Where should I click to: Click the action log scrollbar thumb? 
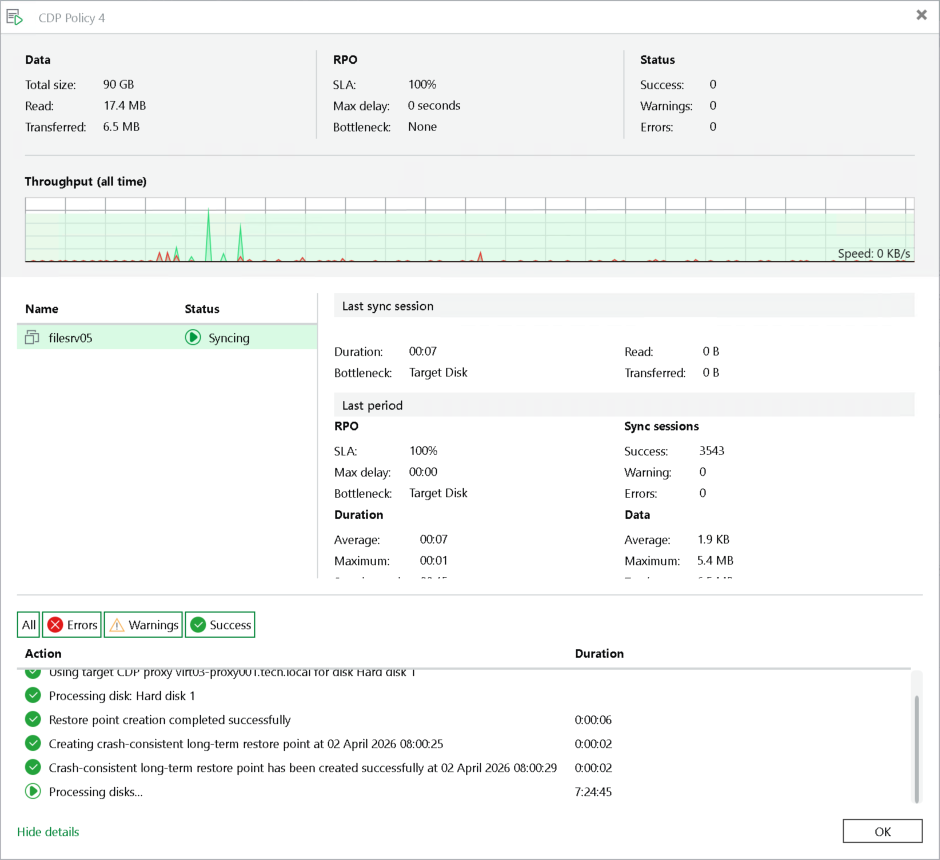tap(917, 748)
